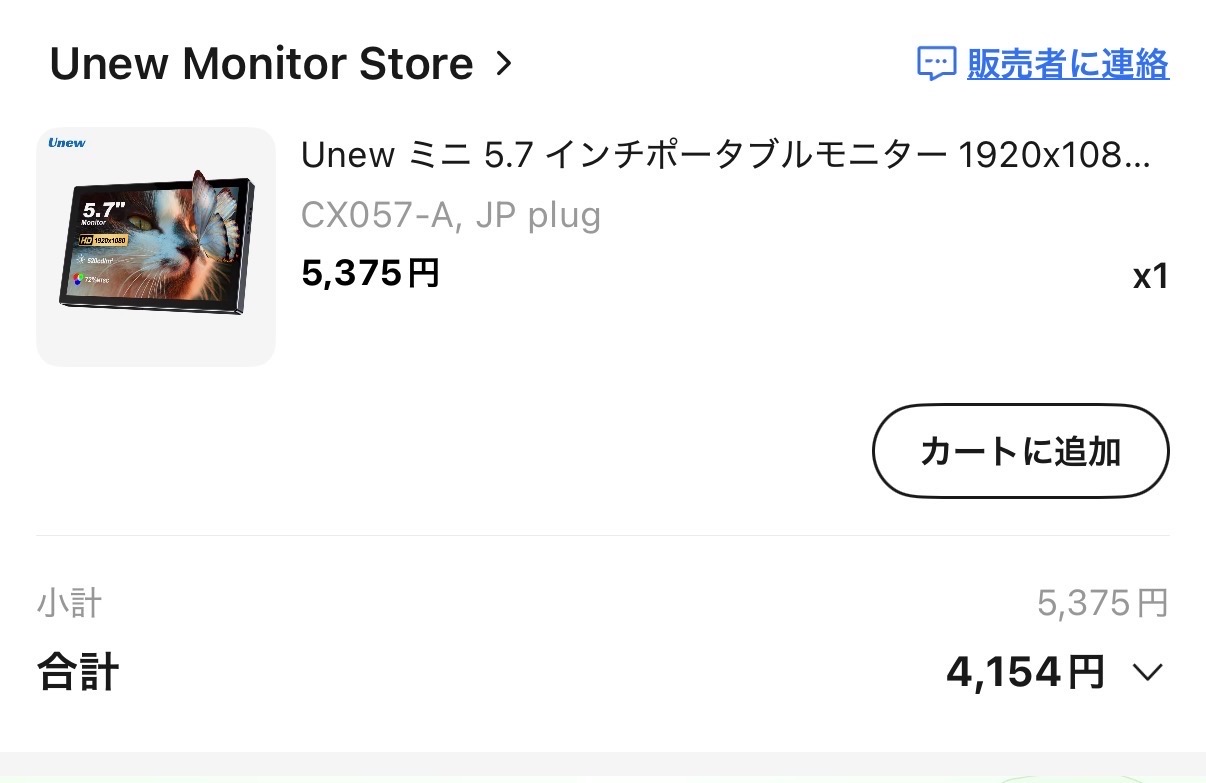Click the grey subtotal amount 5,375円
Image resolution: width=1206 pixels, height=783 pixels.
pos(1102,603)
